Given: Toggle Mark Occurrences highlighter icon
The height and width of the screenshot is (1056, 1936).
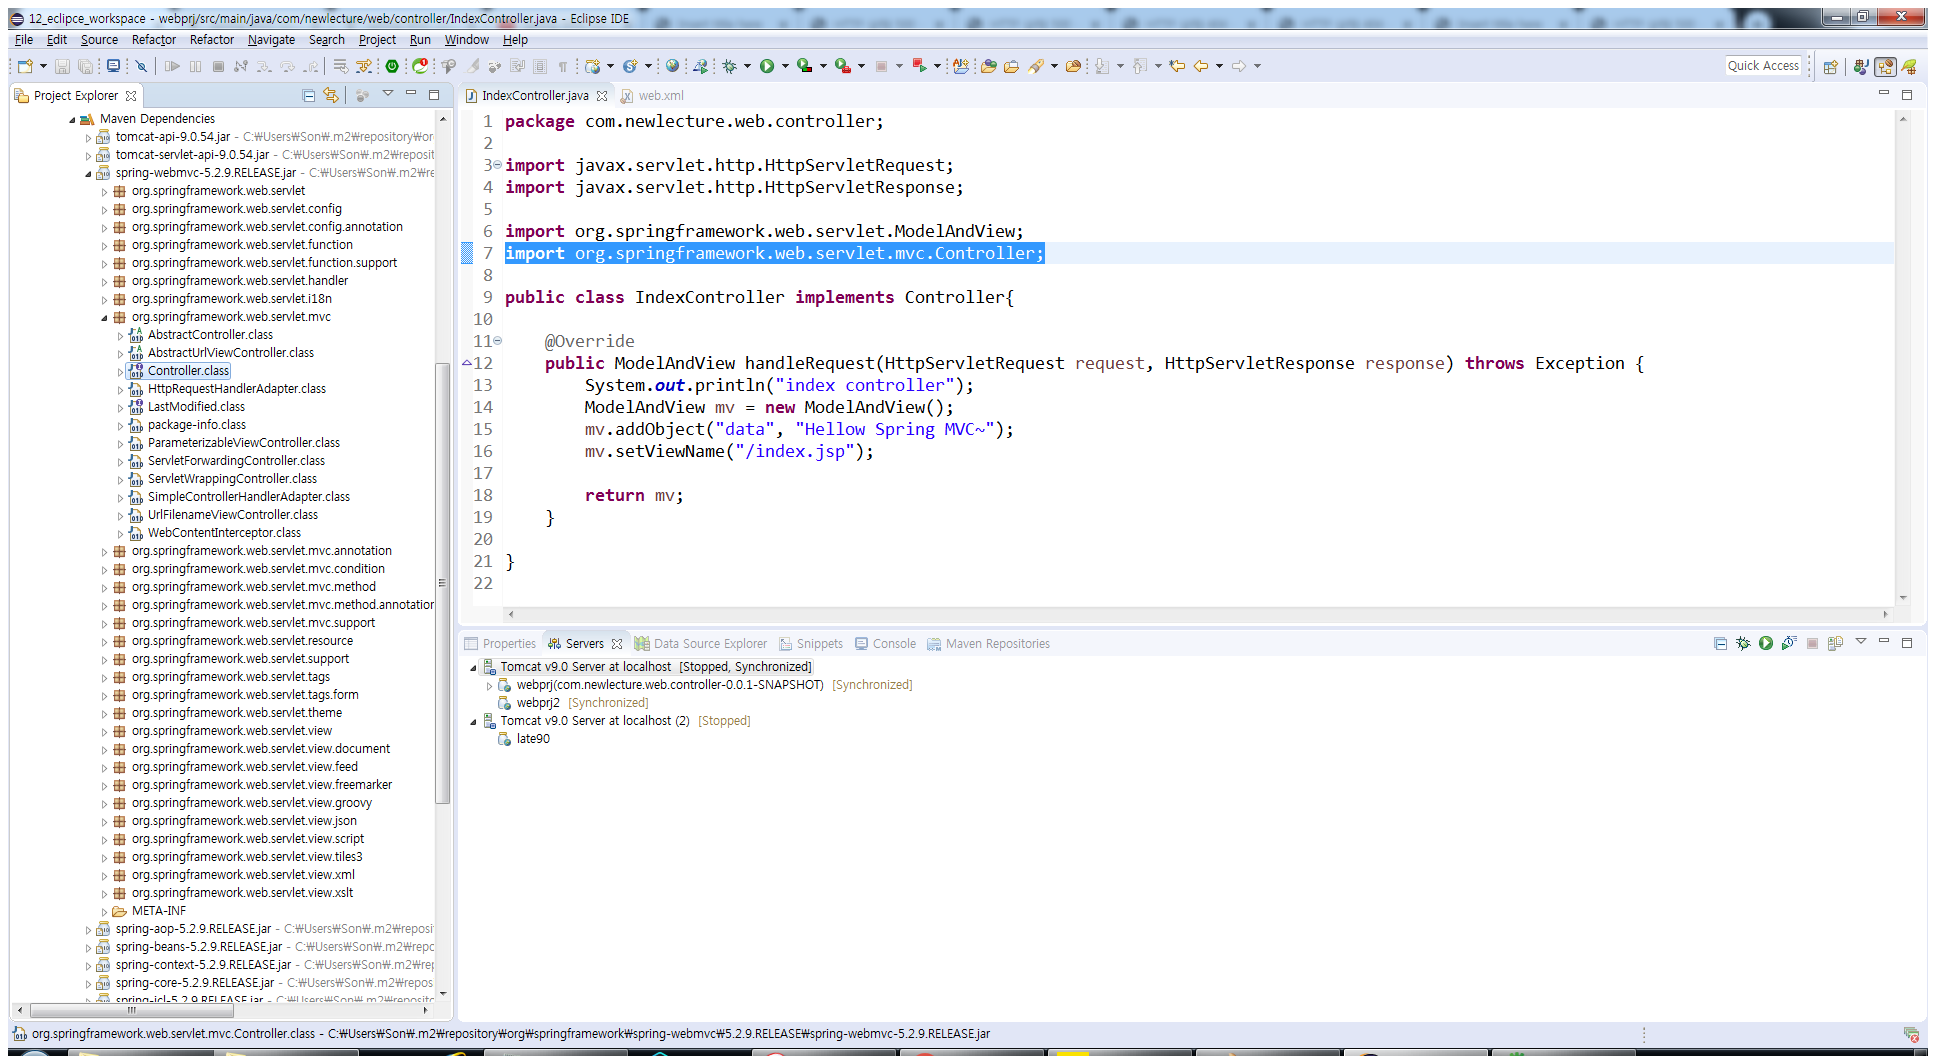Looking at the screenshot, I should [473, 66].
